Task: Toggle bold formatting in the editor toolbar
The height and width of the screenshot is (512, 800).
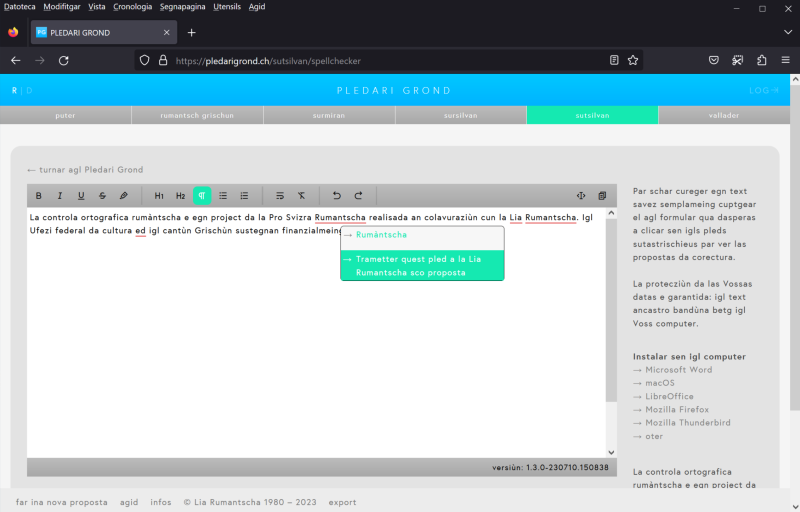Action: (39, 196)
